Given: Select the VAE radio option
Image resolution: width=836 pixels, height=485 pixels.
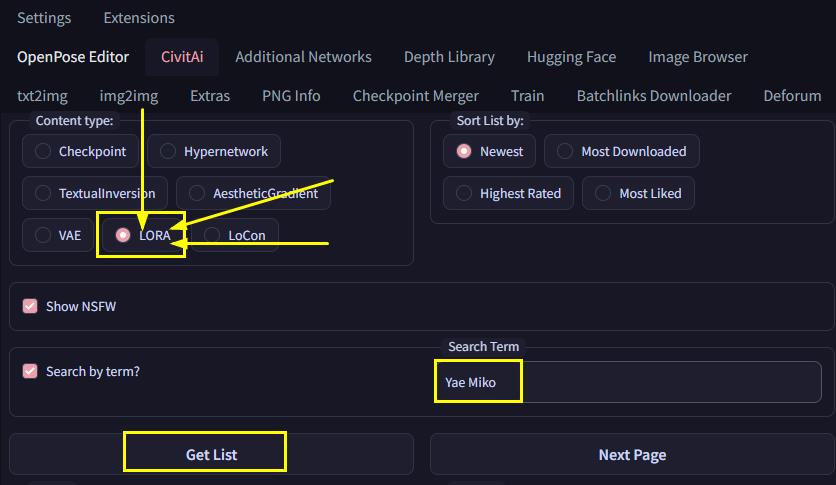Looking at the screenshot, I should (x=58, y=235).
